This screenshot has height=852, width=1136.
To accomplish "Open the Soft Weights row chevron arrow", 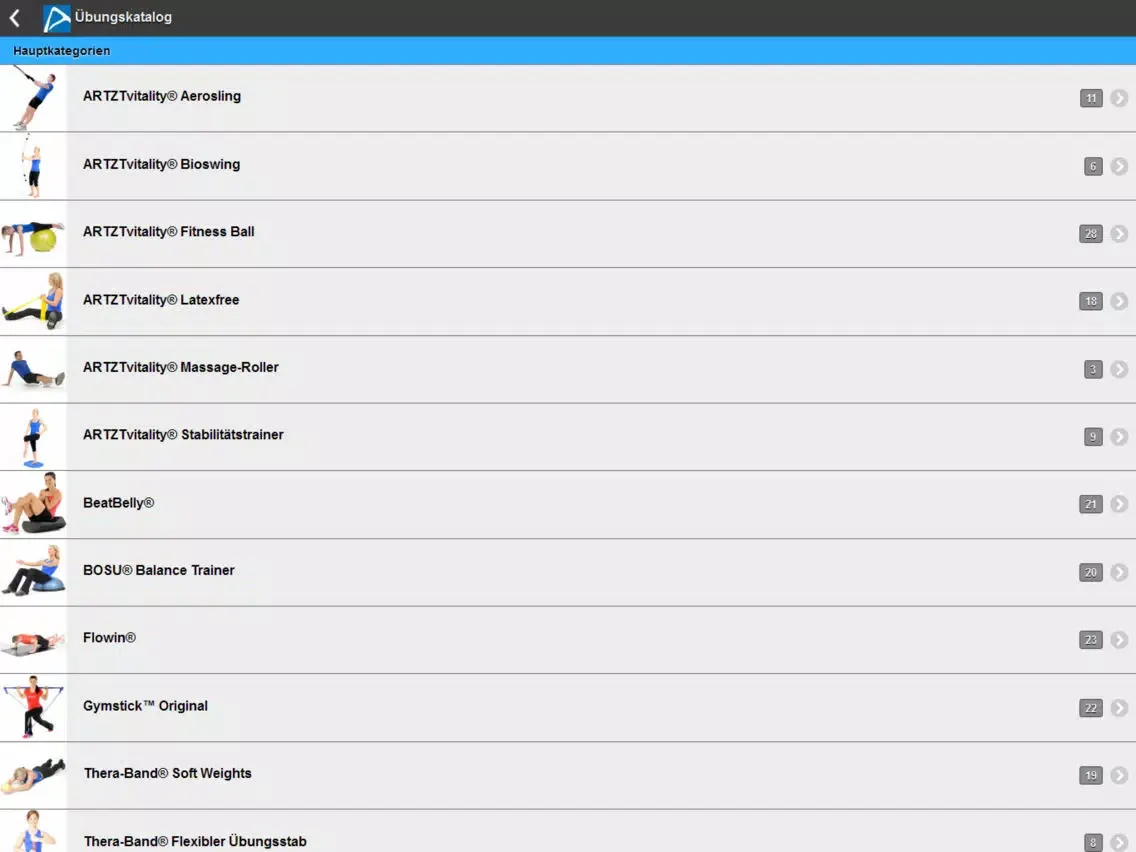I will (x=1119, y=774).
